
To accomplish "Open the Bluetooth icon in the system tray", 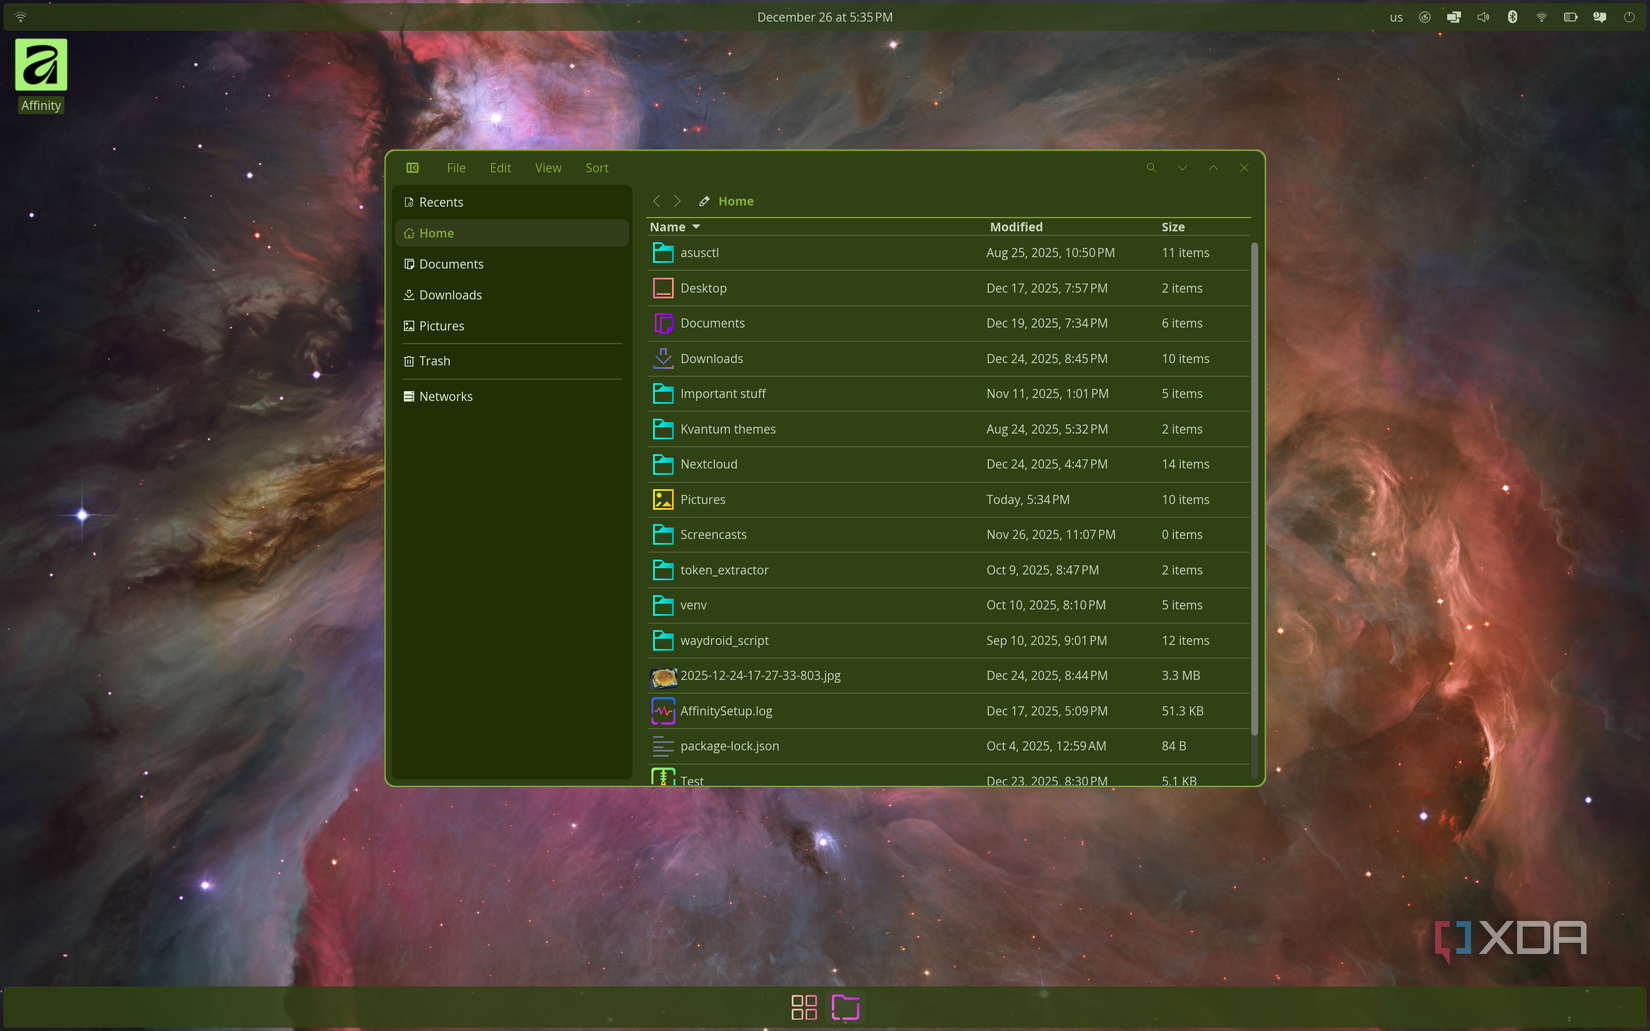I will click(1513, 17).
